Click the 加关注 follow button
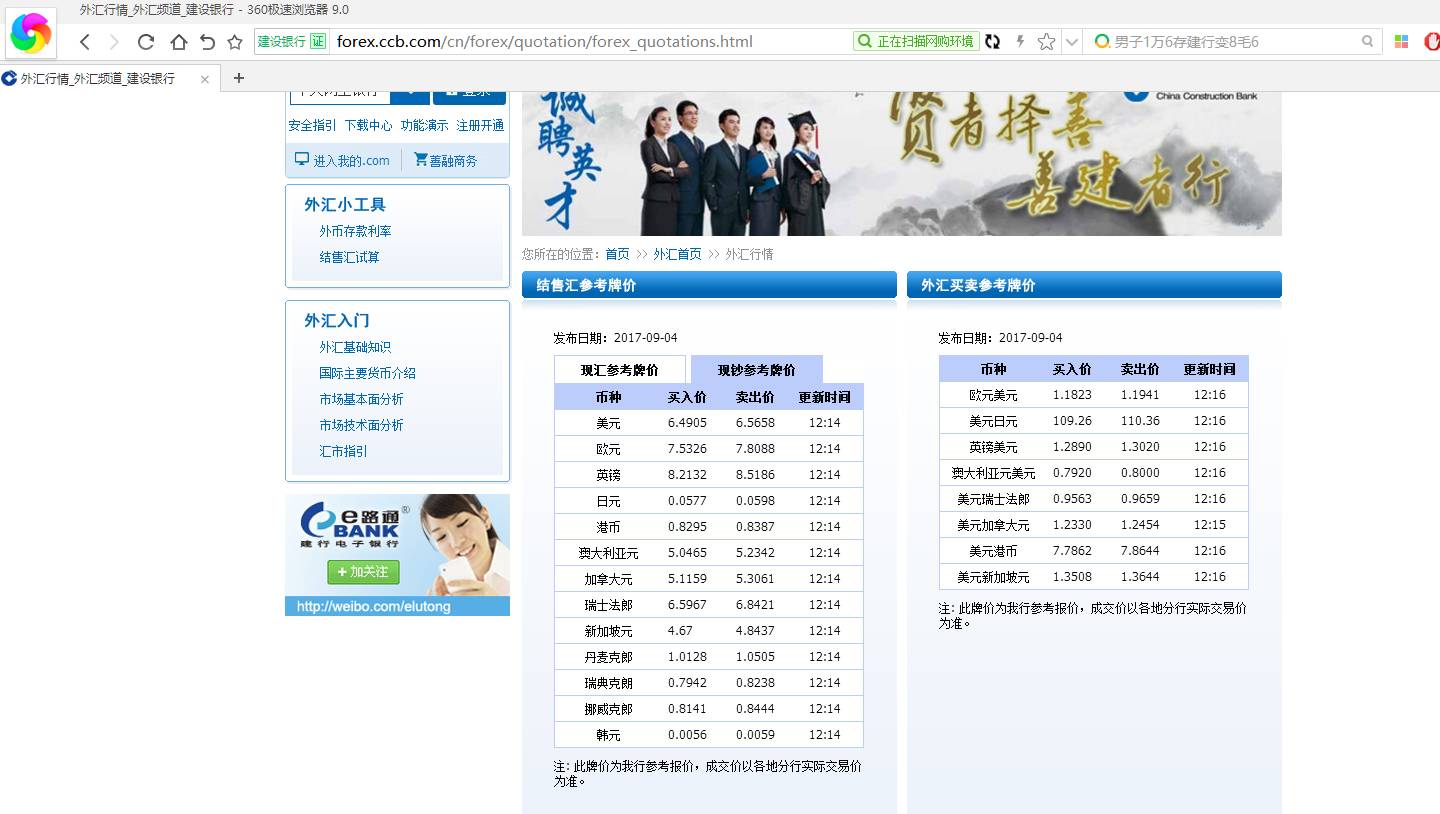Image resolution: width=1440 pixels, height=814 pixels. [363, 572]
